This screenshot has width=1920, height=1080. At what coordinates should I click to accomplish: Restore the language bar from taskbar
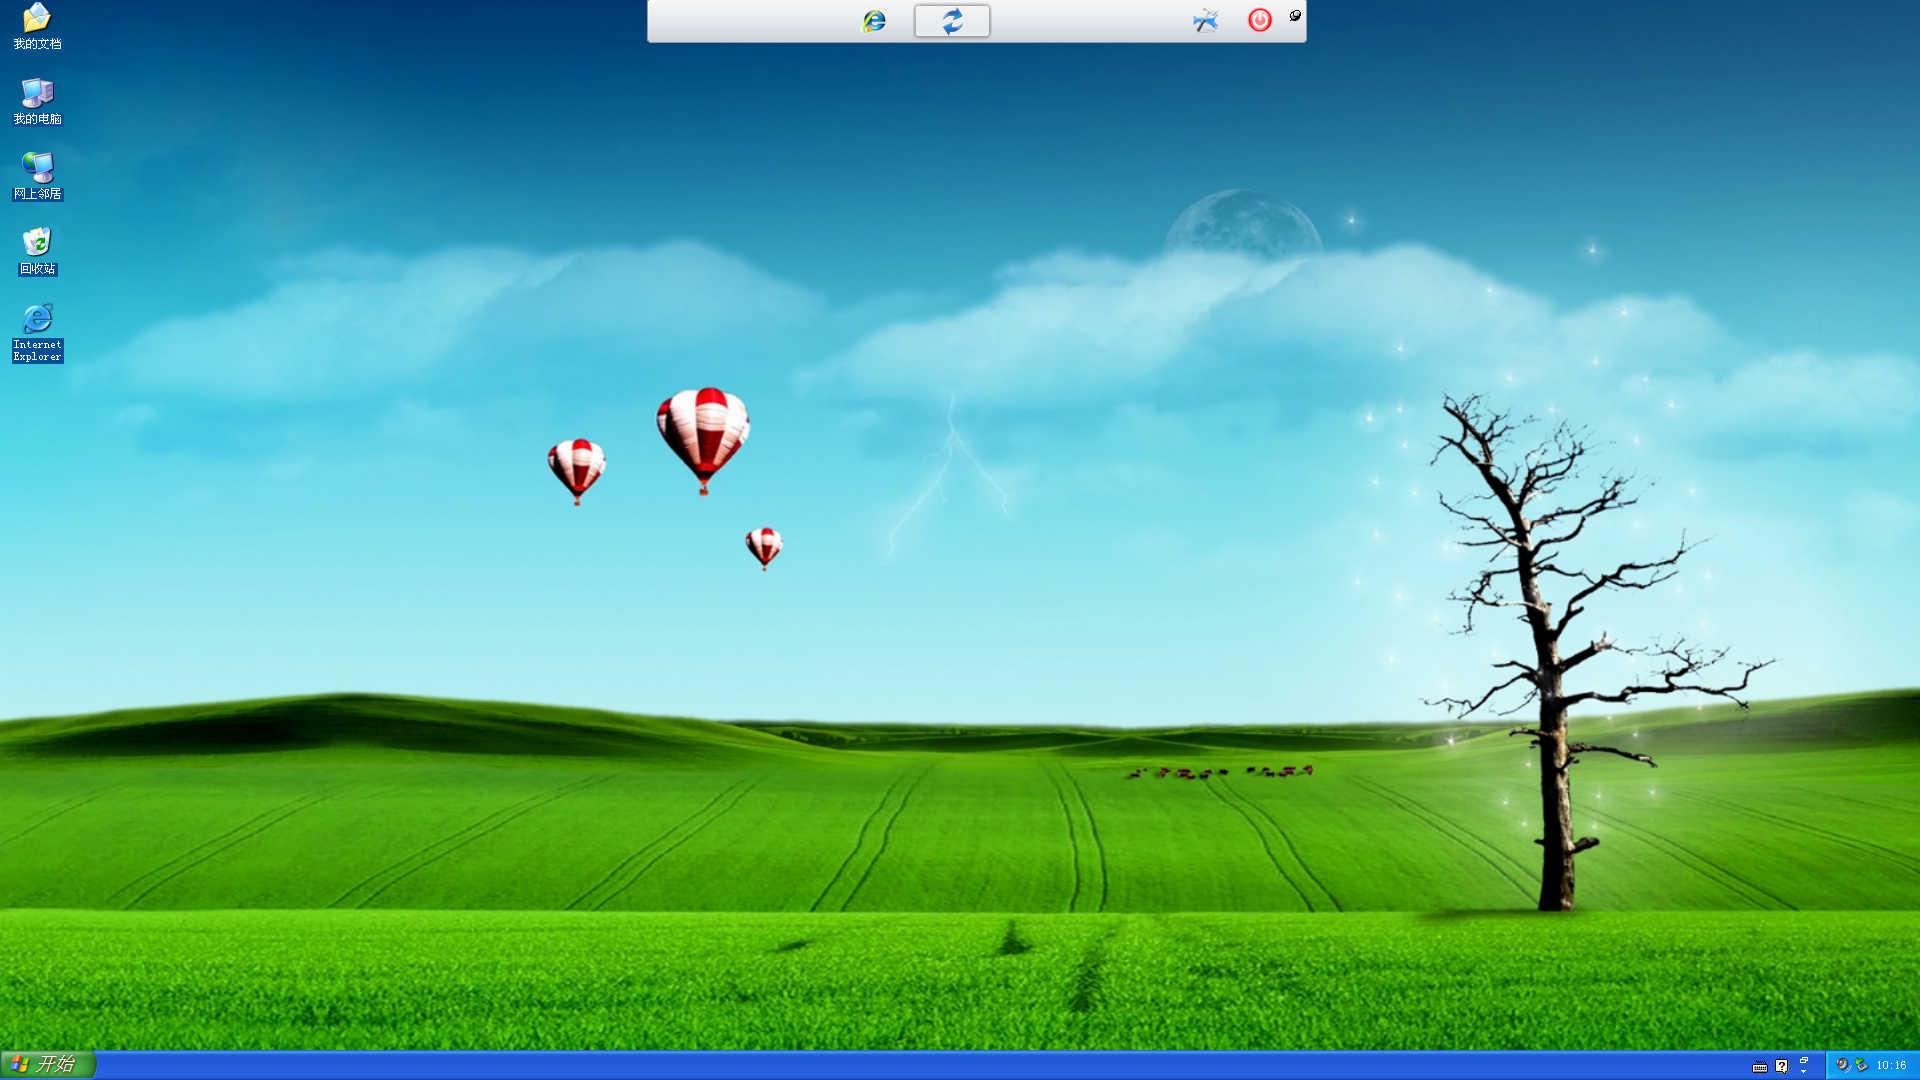coord(1804,1060)
